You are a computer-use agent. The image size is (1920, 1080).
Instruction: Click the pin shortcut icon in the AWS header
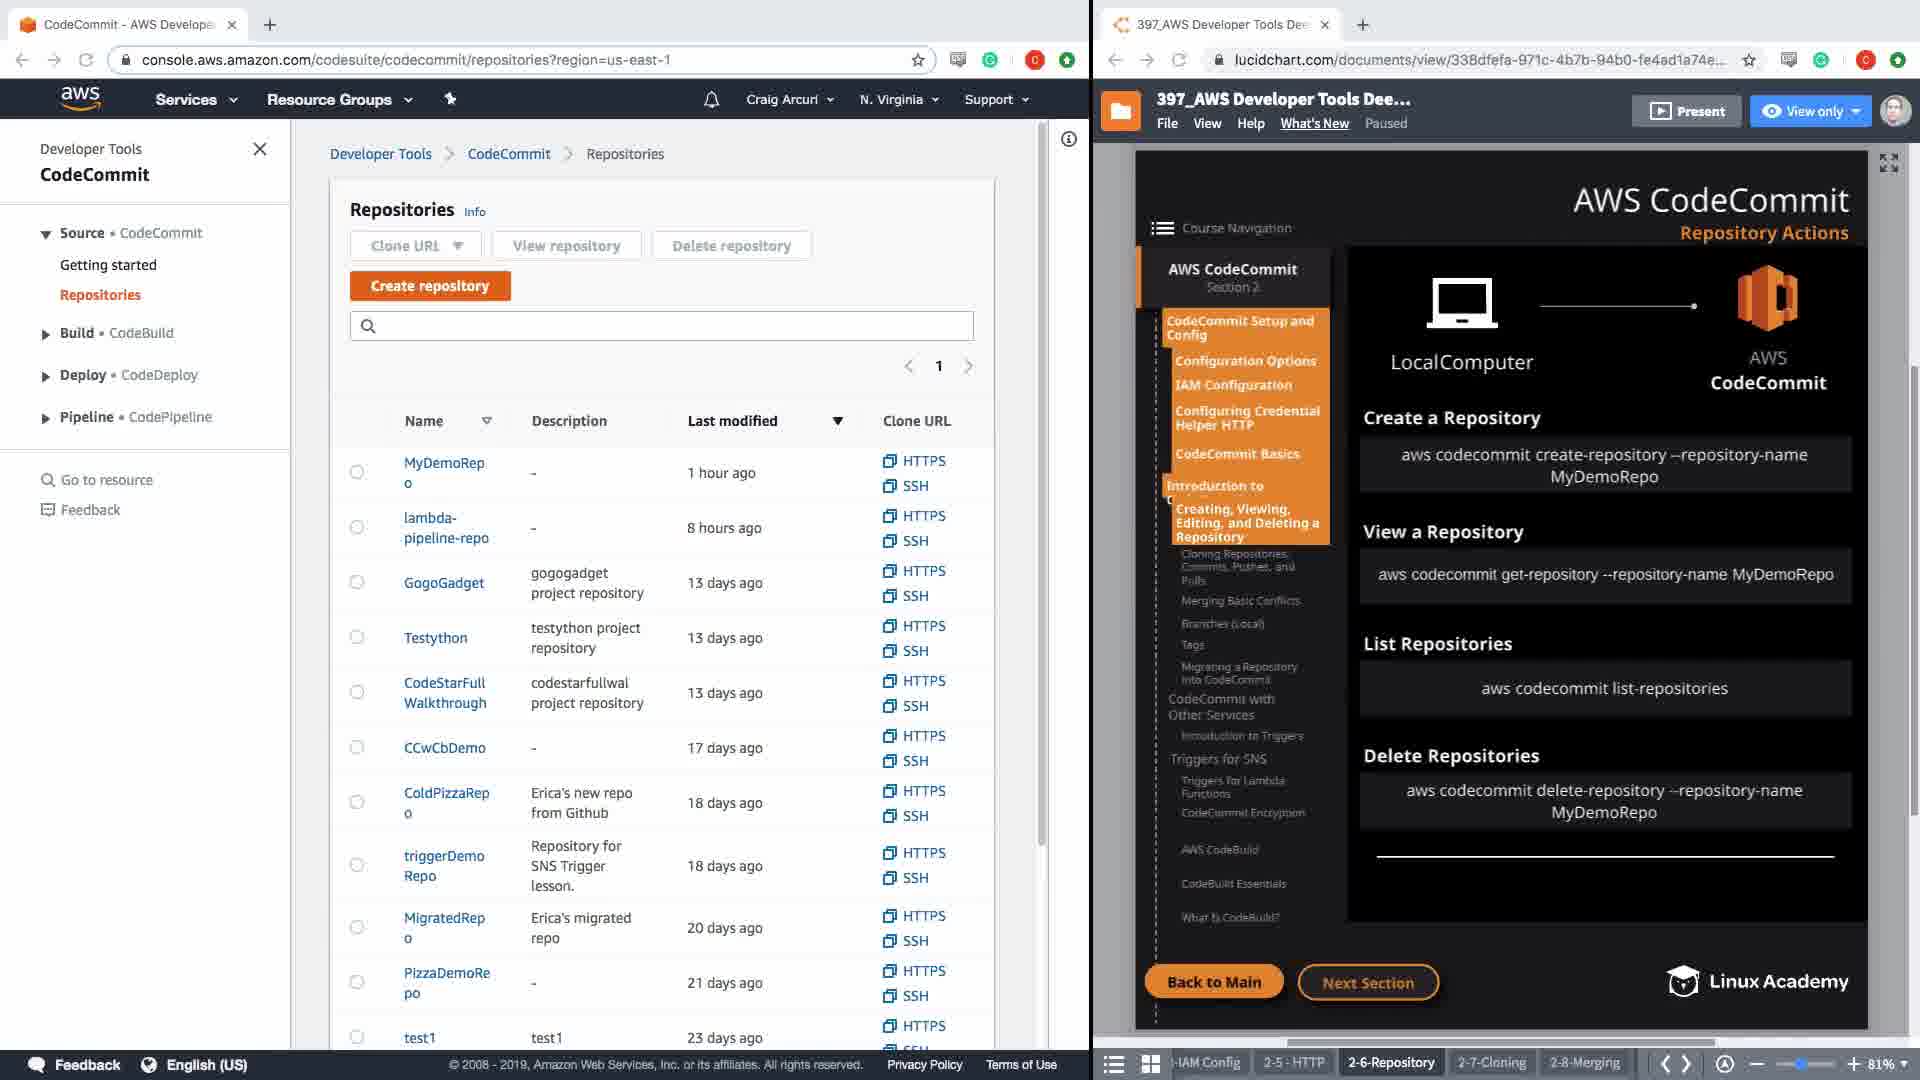coord(450,99)
